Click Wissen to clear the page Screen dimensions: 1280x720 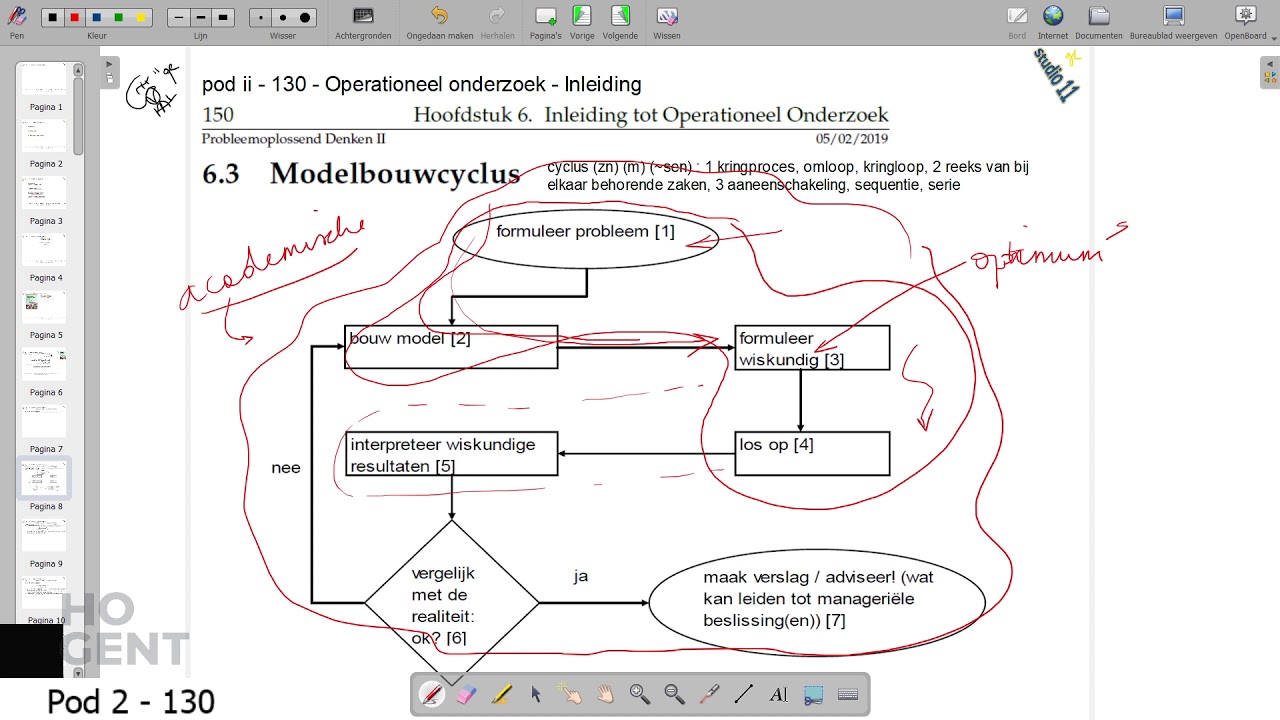point(667,22)
